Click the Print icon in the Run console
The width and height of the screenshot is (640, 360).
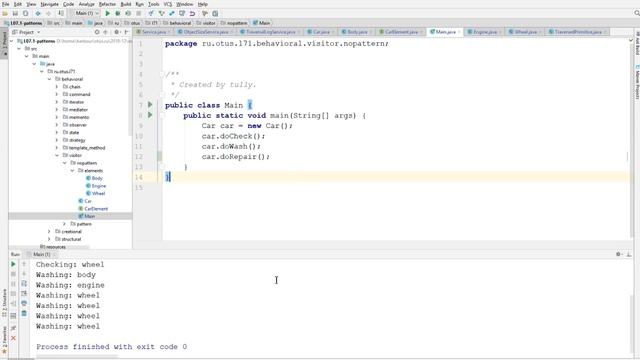24,303
